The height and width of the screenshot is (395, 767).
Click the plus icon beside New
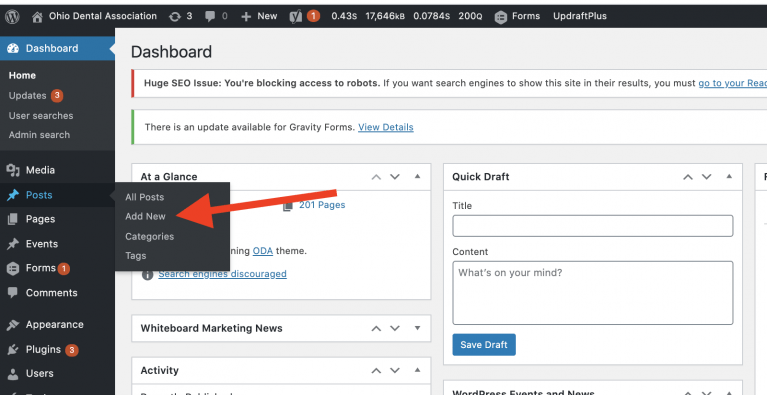[x=246, y=17]
